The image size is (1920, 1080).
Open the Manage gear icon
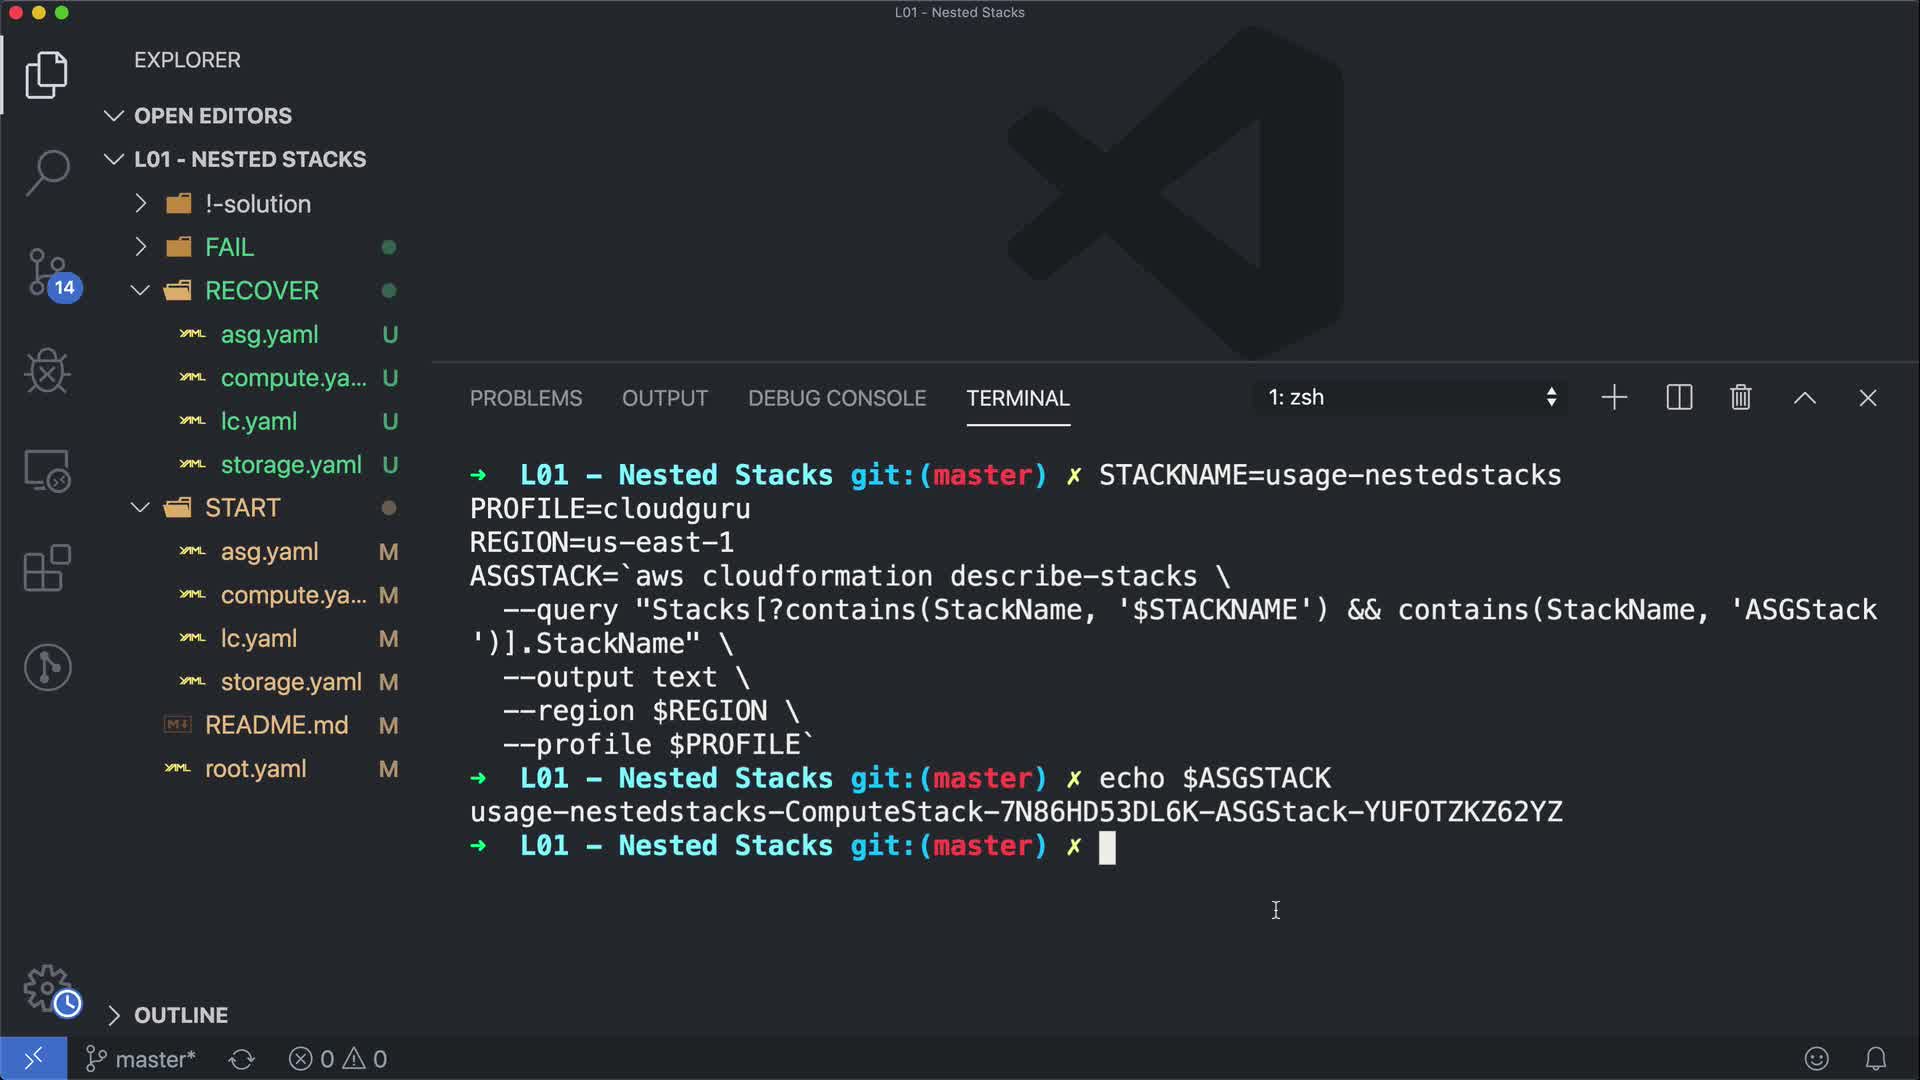(x=47, y=989)
